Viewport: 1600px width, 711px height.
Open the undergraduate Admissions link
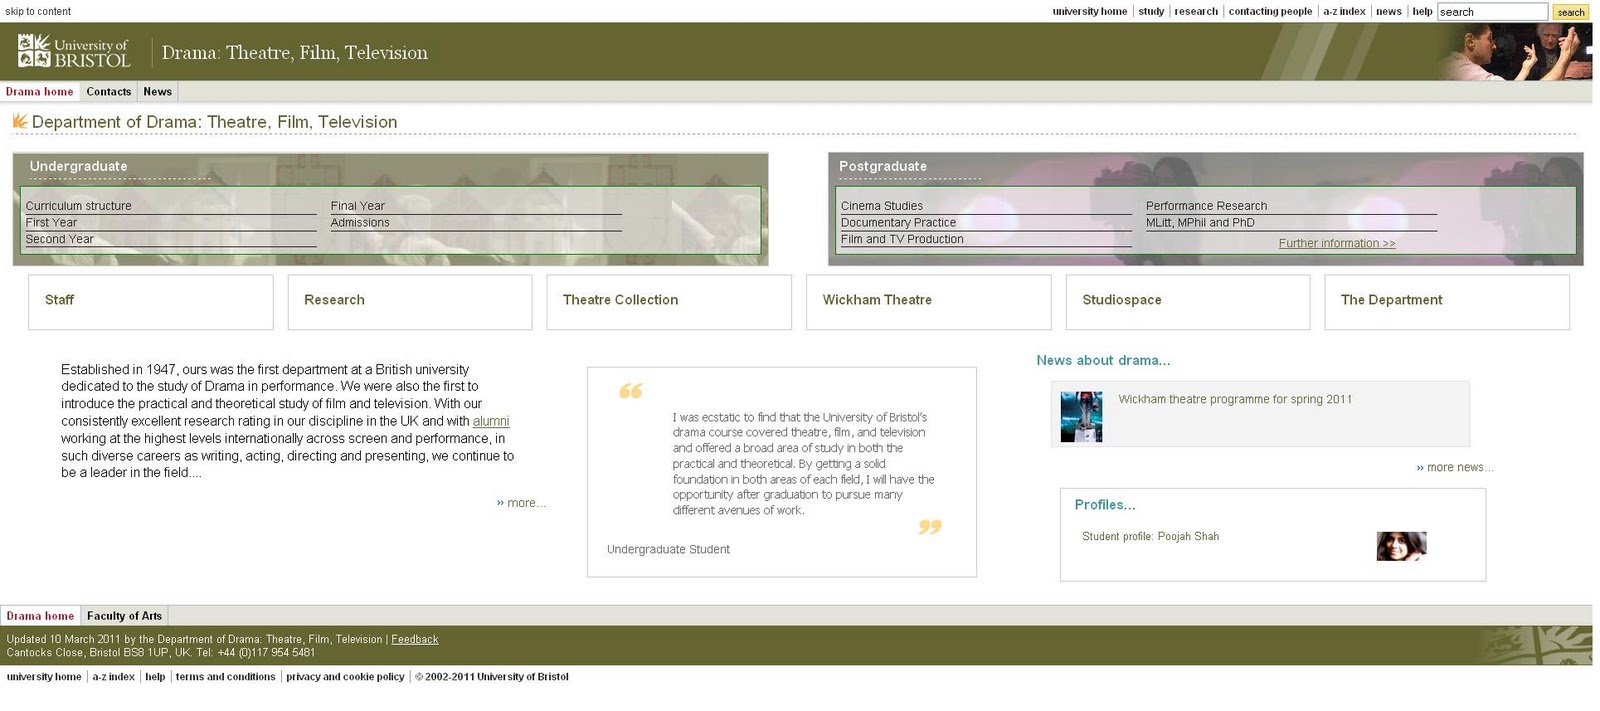360,223
